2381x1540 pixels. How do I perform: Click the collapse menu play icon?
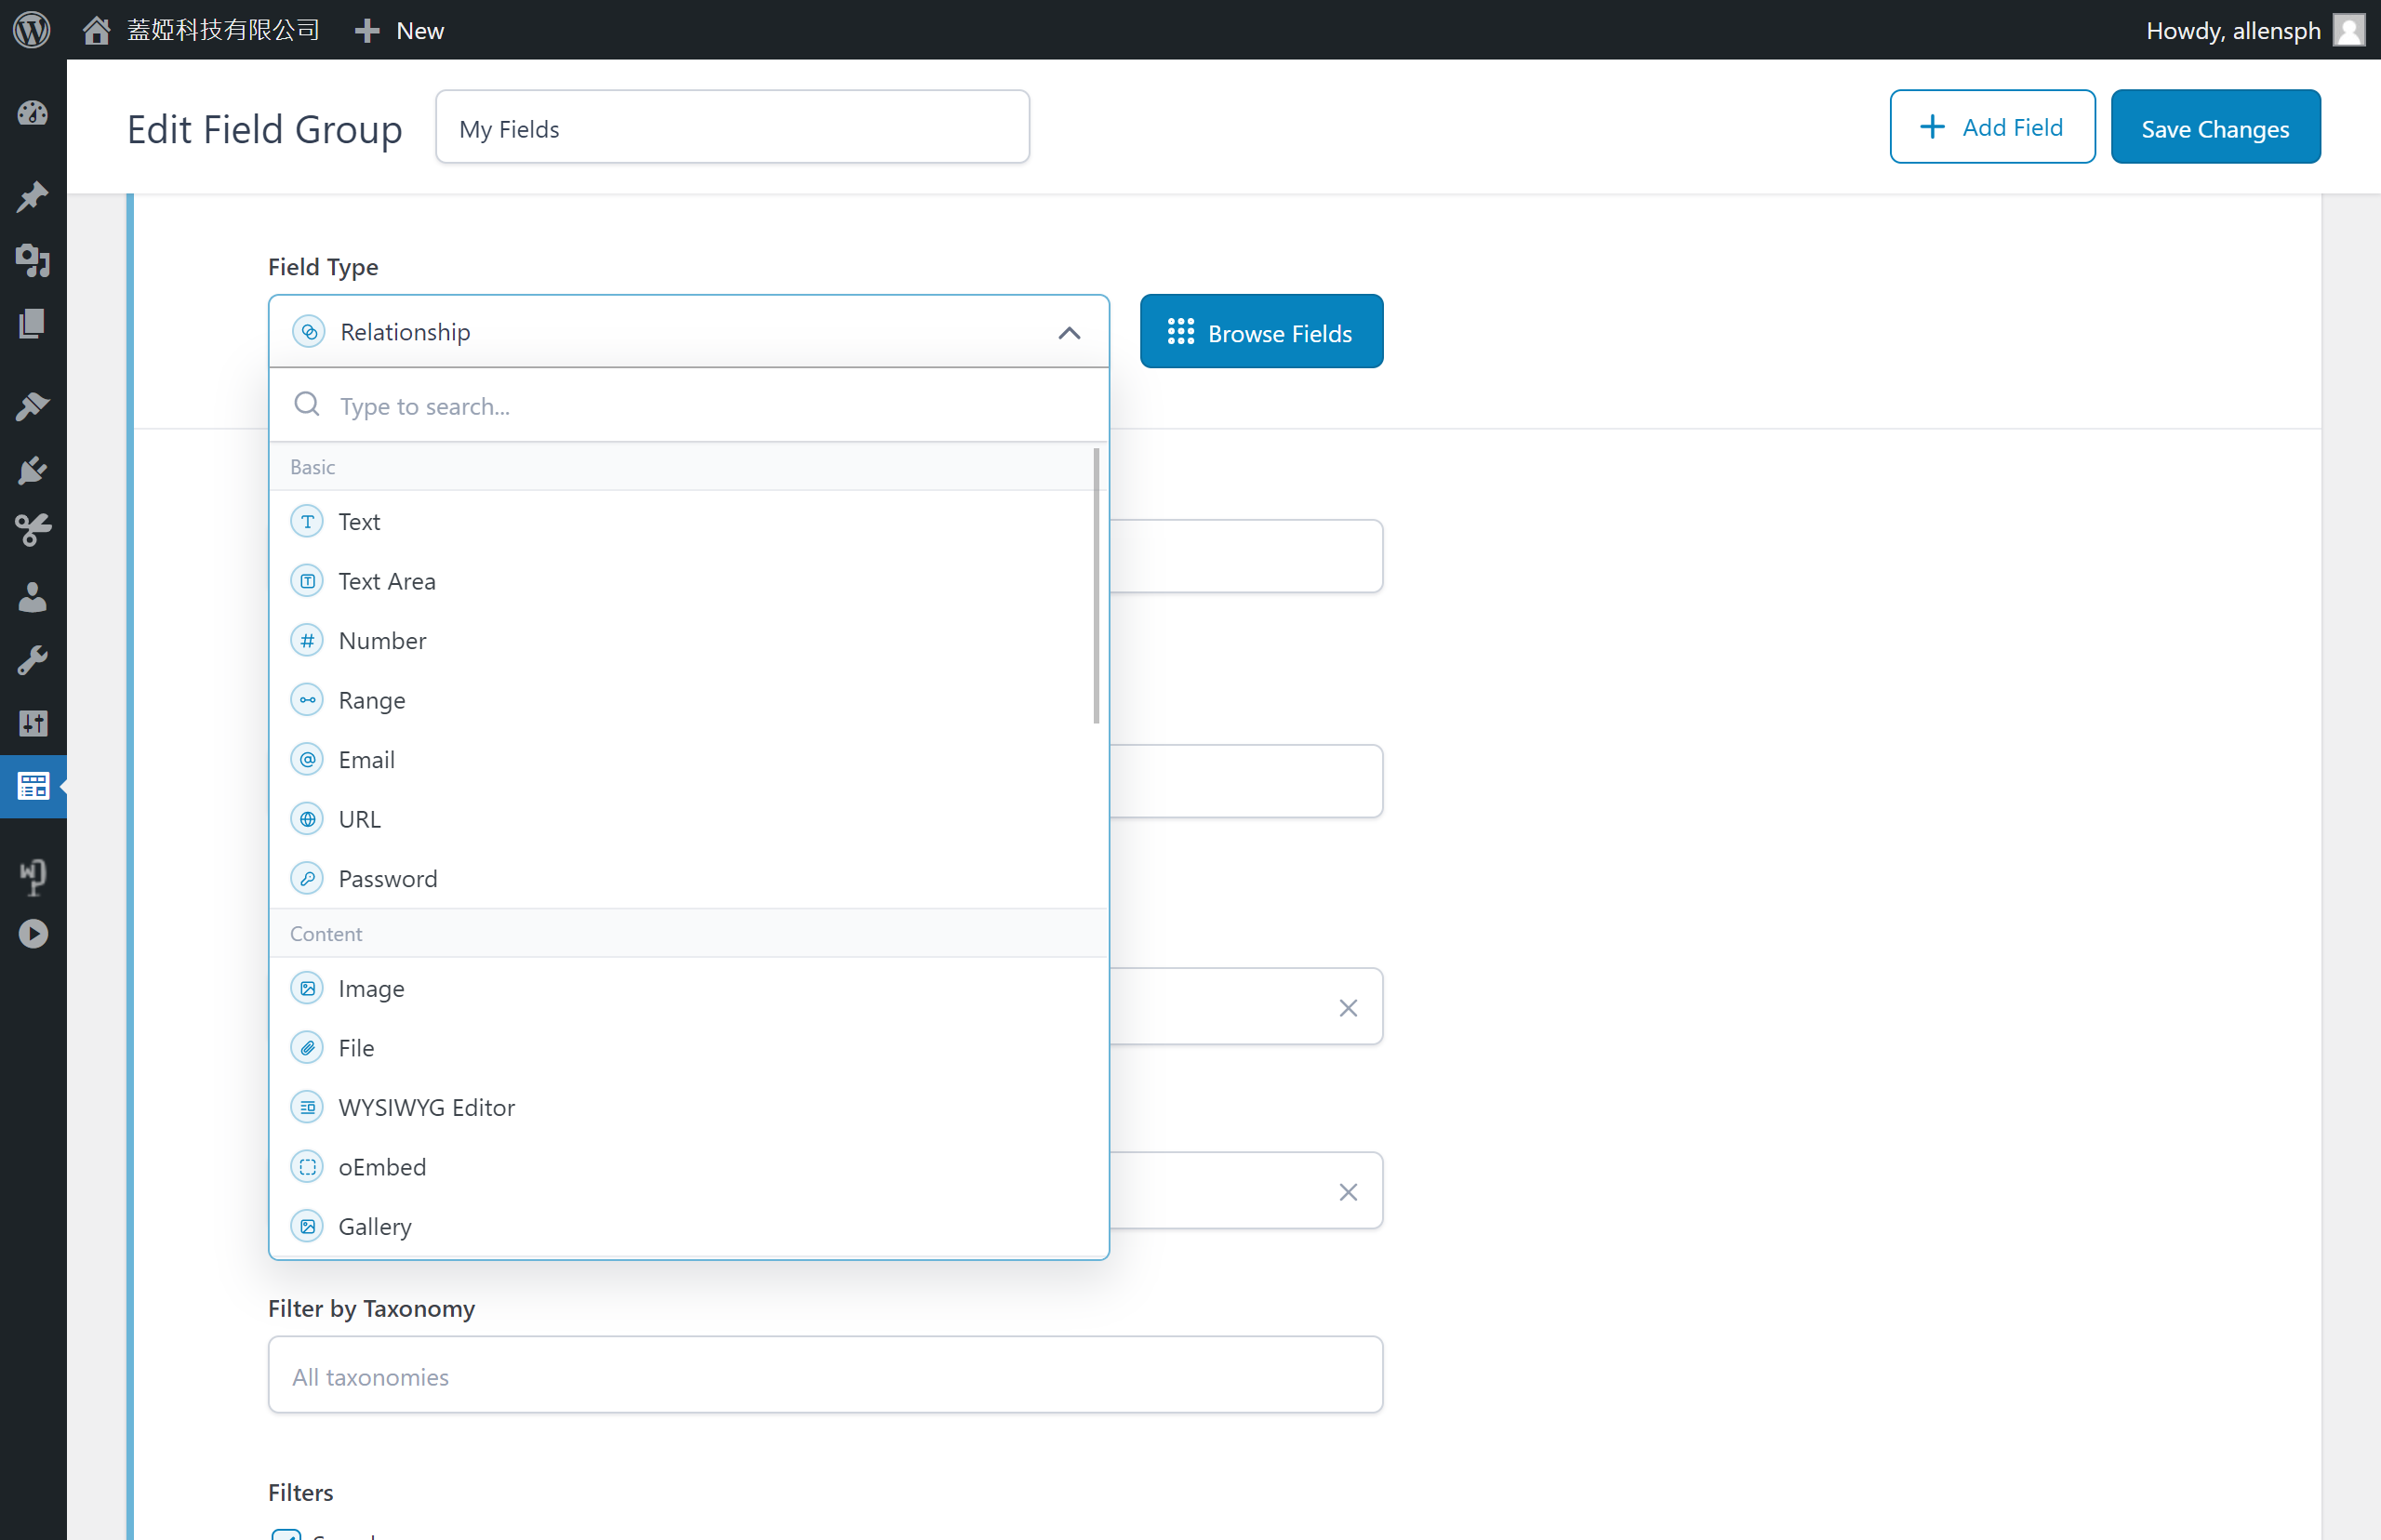[33, 934]
